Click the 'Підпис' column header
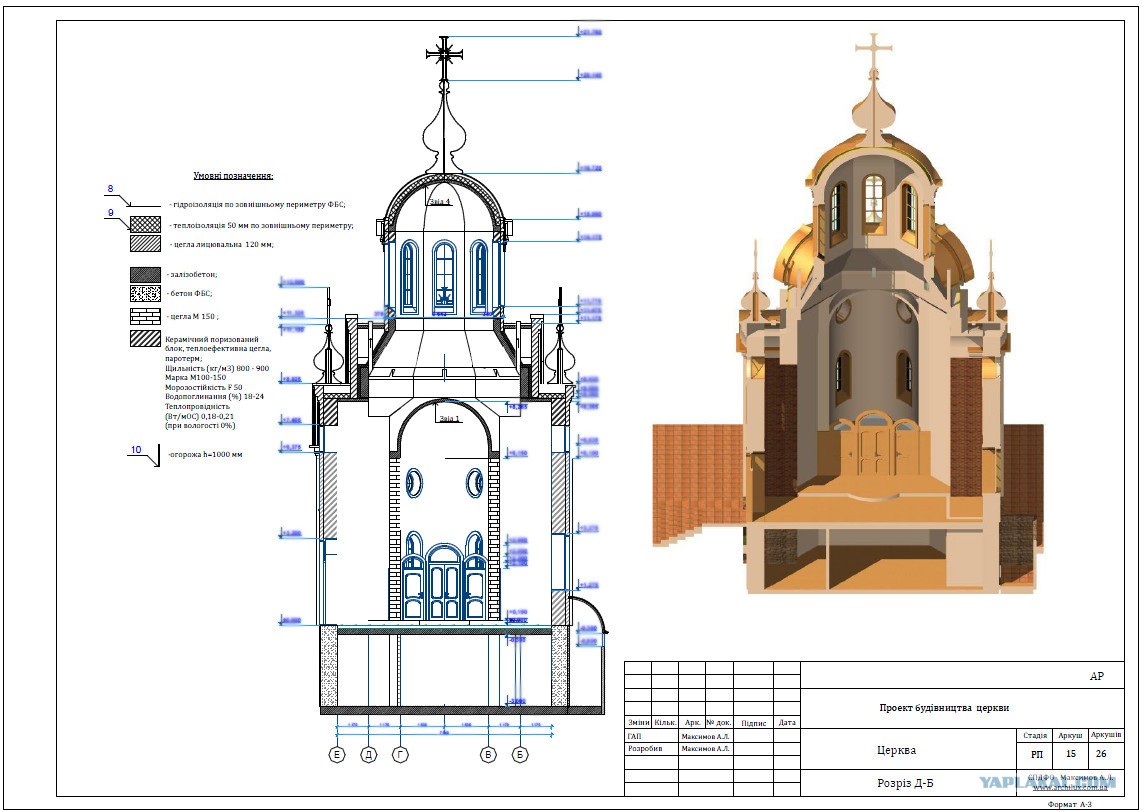This screenshot has height=812, width=1142. click(753, 723)
